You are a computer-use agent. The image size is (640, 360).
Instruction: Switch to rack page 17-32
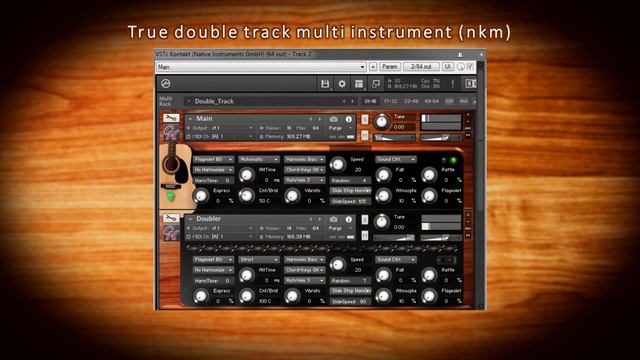click(x=391, y=101)
